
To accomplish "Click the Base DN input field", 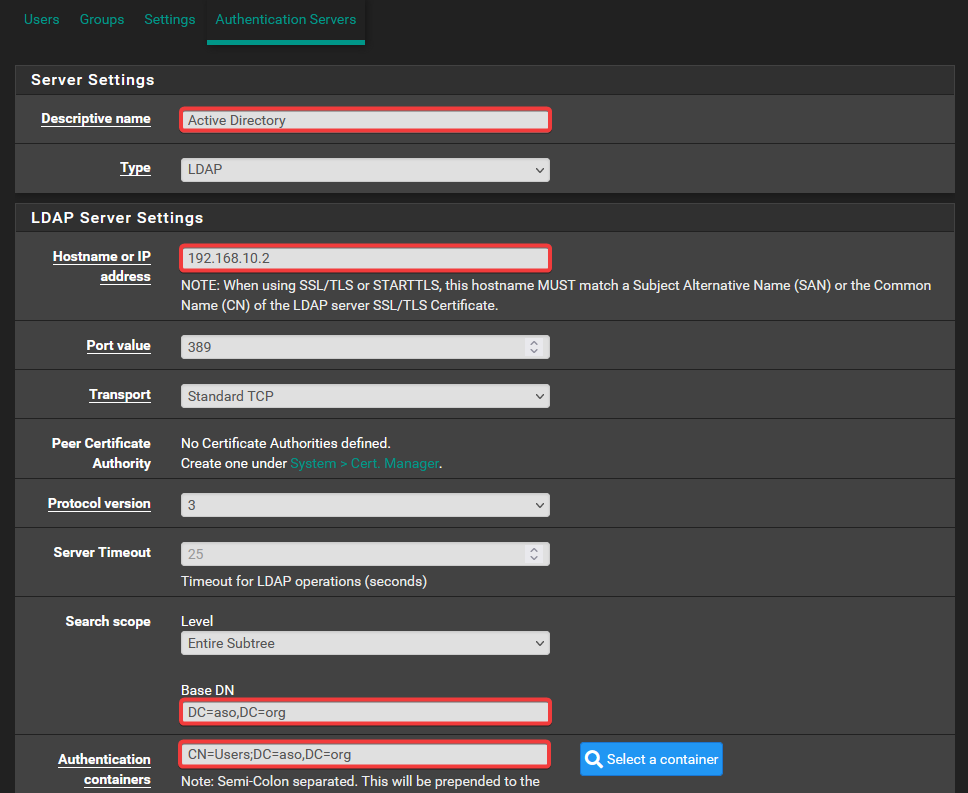I will click(x=365, y=712).
